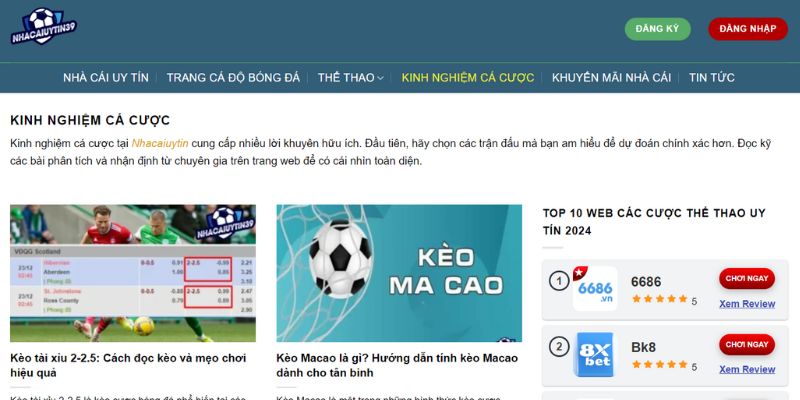
Task: Go to Nhà Cái Uy Tín page
Action: click(x=106, y=78)
